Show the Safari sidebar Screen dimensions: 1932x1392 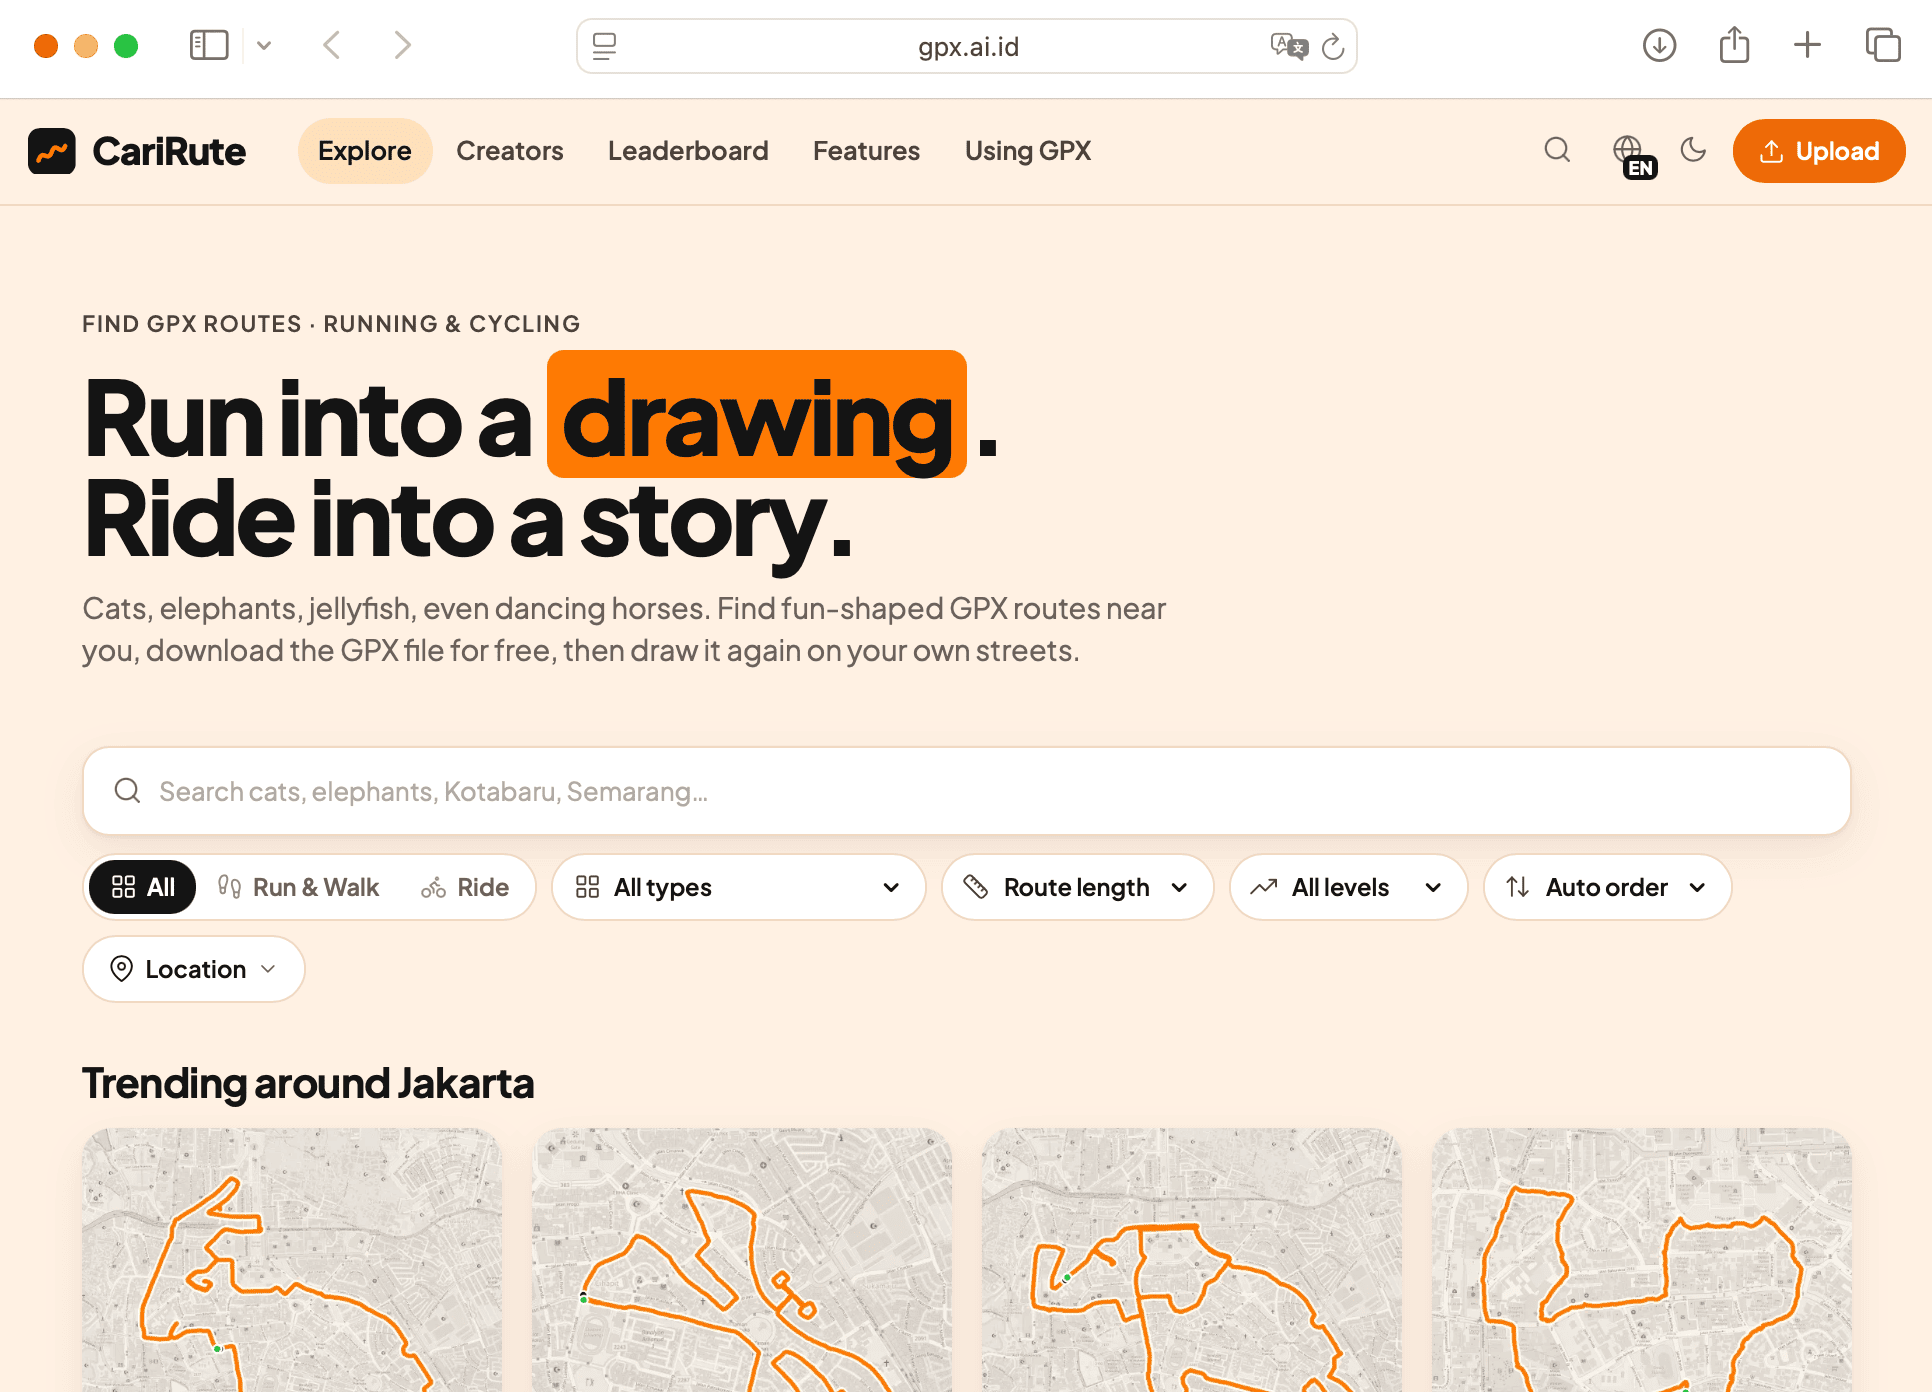pyautogui.click(x=209, y=45)
